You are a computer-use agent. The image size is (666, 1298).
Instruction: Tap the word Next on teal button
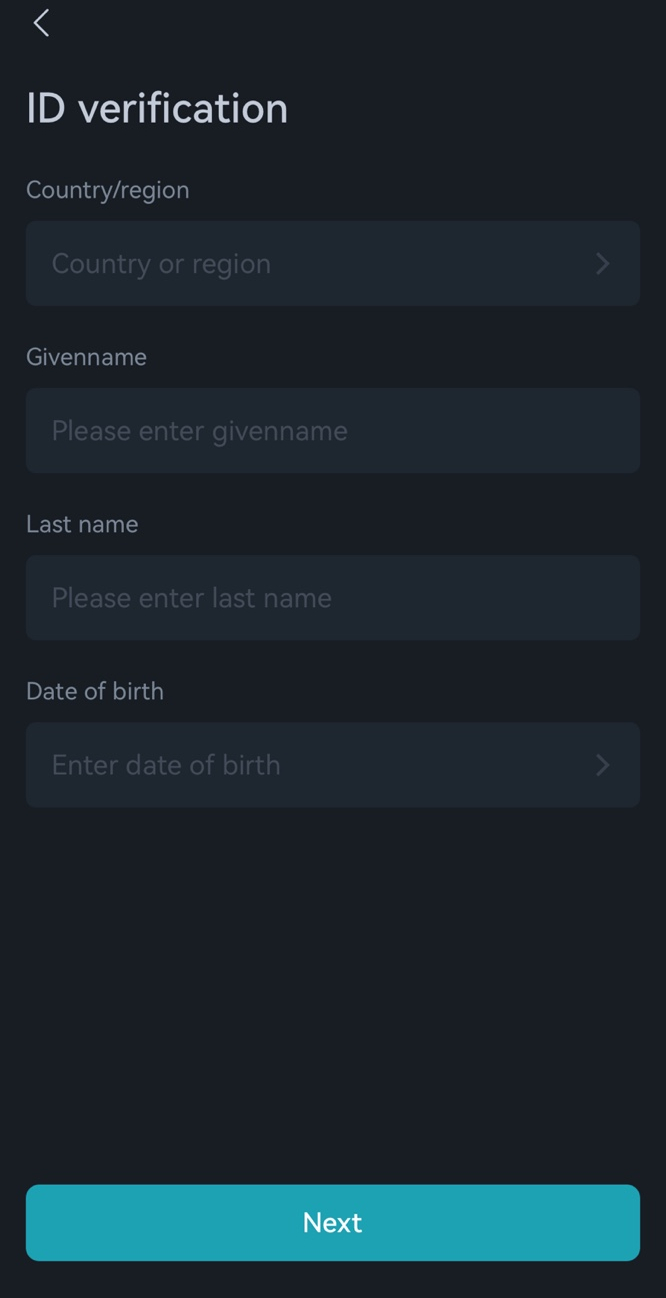pyautogui.click(x=333, y=1222)
